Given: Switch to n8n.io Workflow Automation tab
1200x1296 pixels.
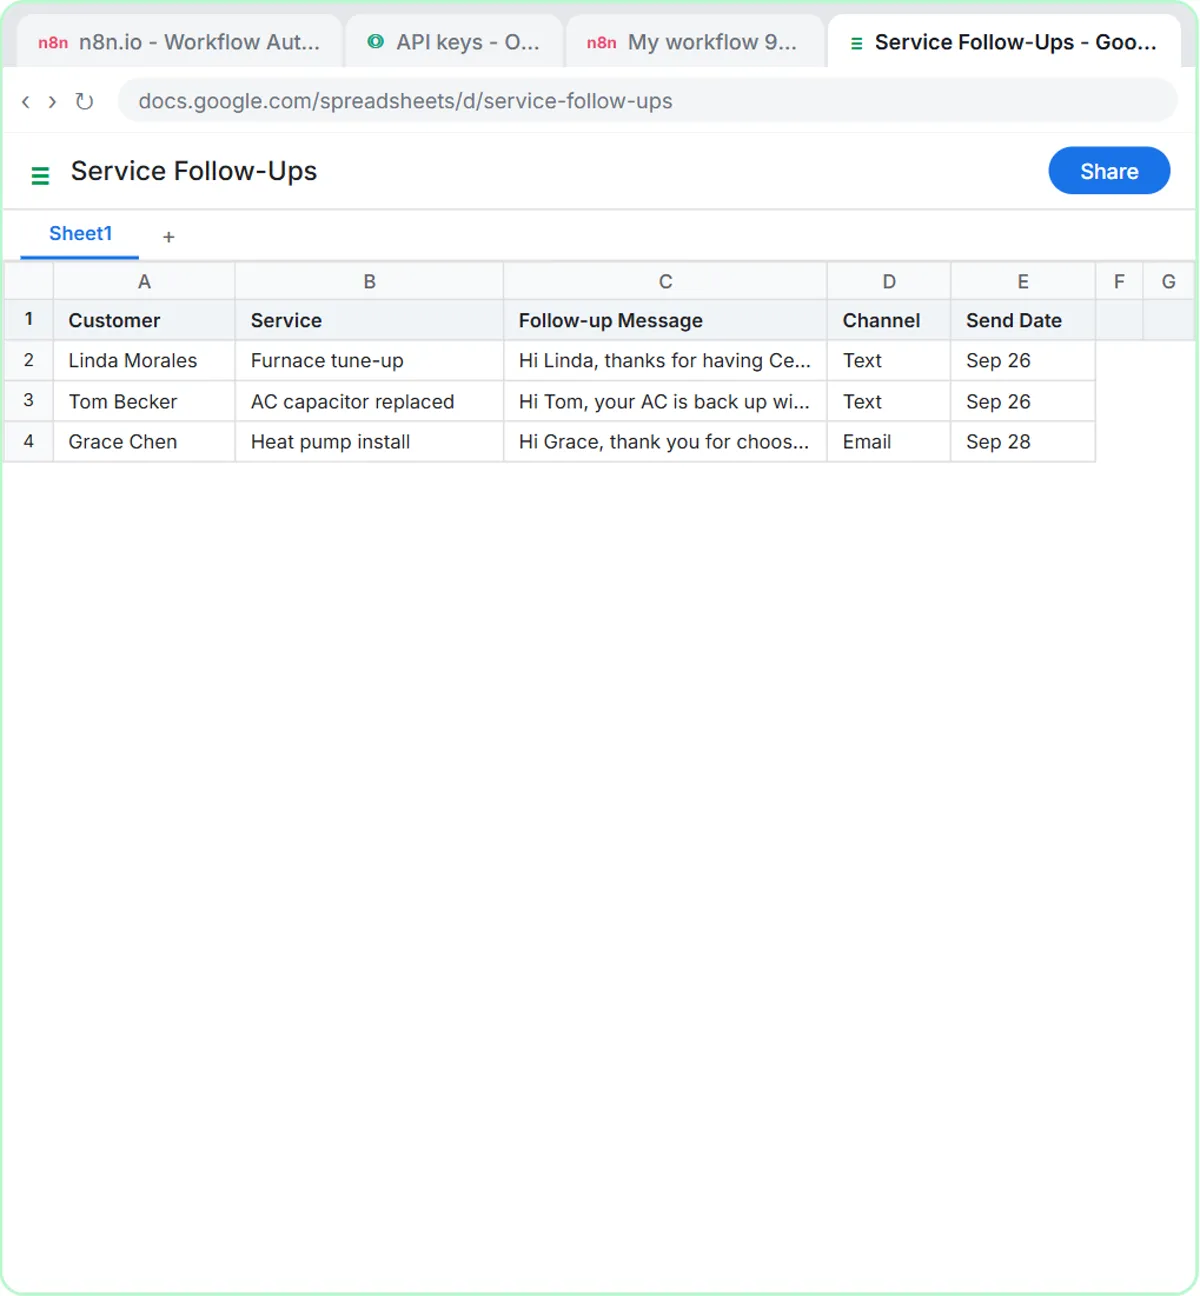Looking at the screenshot, I should (x=180, y=42).
